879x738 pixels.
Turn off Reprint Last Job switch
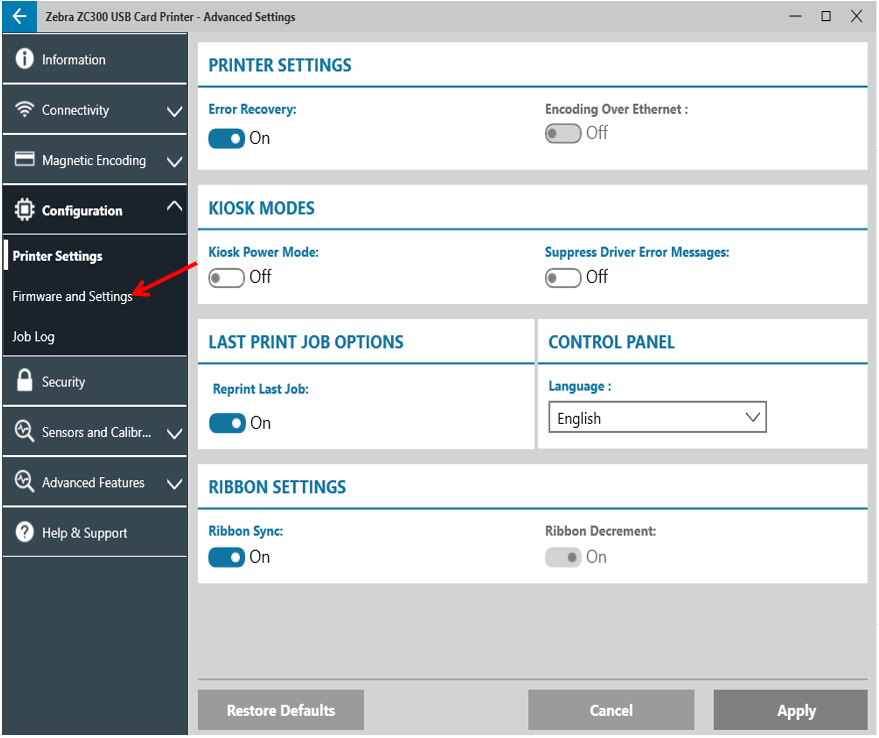(227, 423)
